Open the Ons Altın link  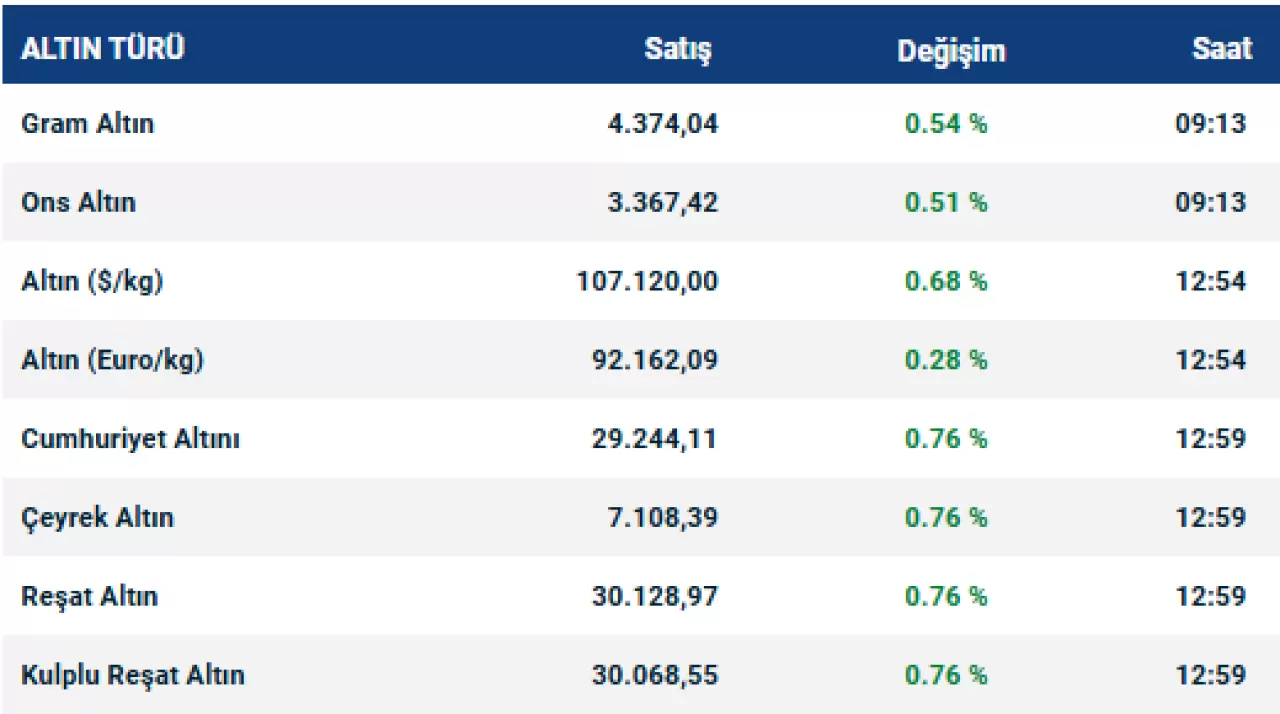78,202
